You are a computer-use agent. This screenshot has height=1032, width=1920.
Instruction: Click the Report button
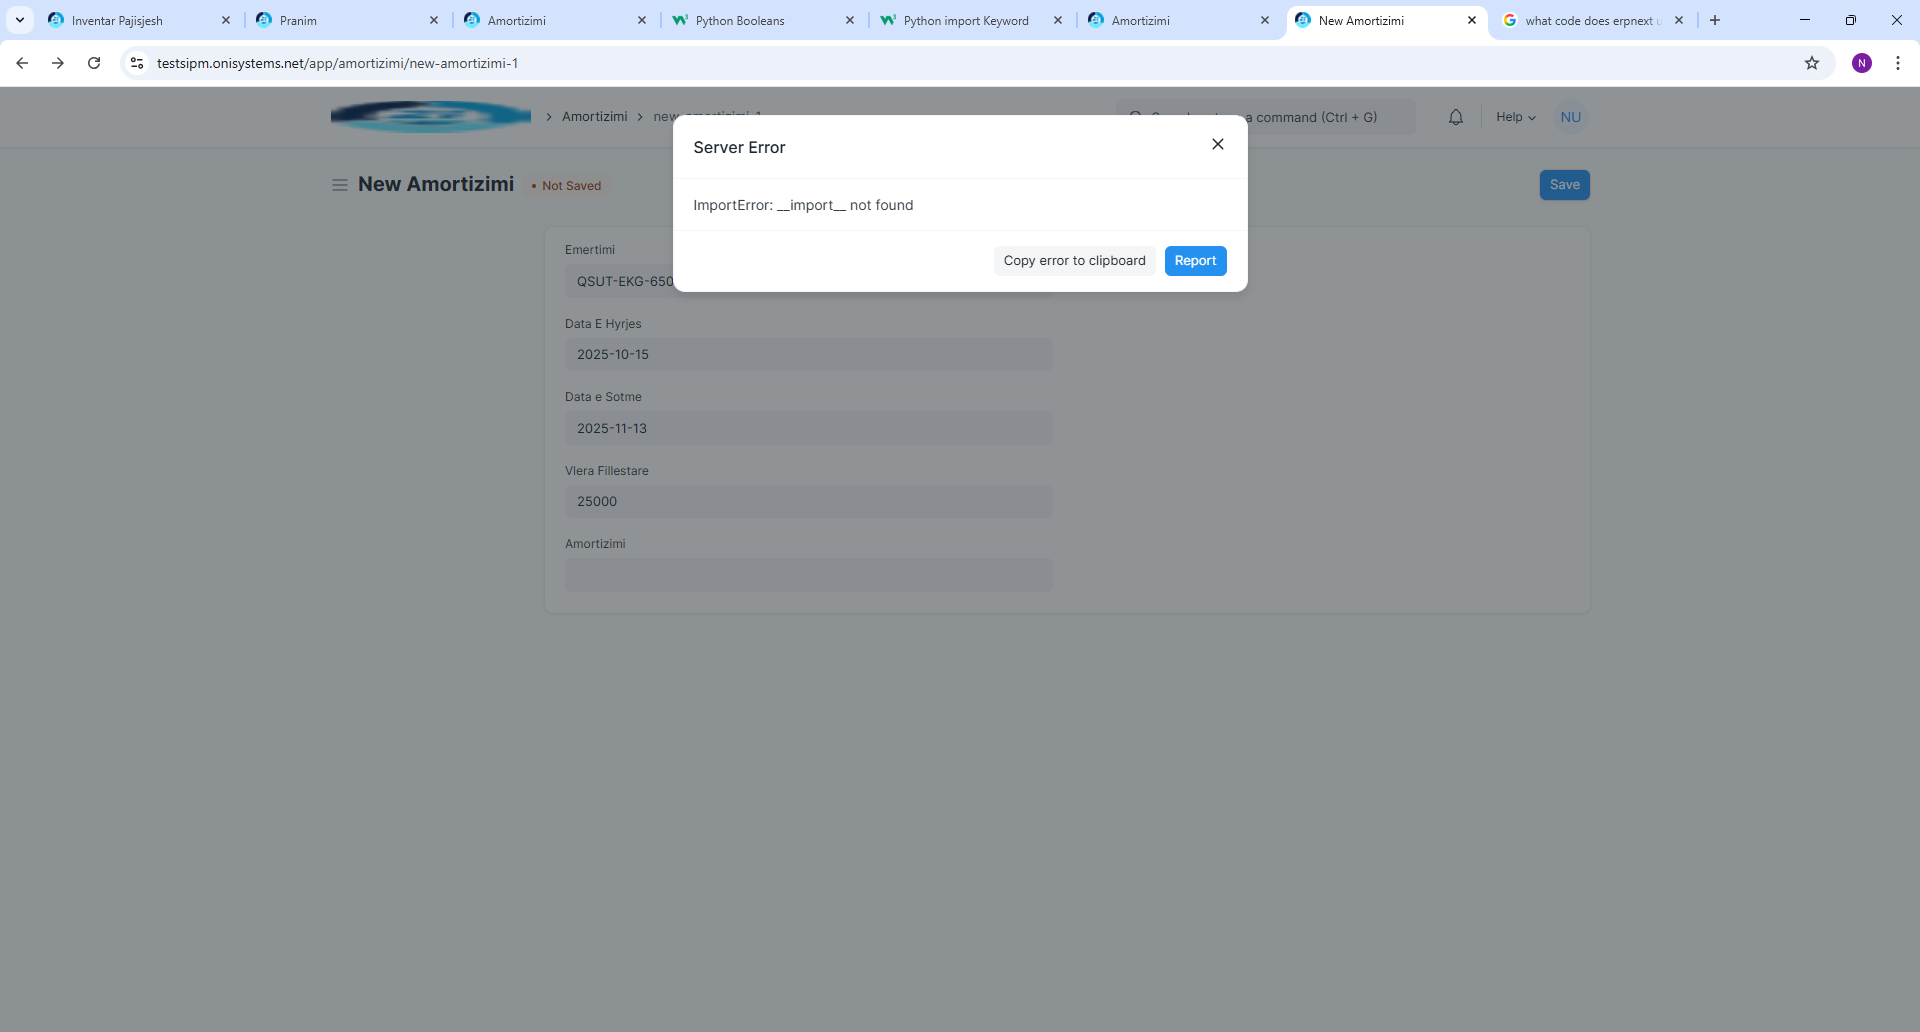click(1195, 261)
